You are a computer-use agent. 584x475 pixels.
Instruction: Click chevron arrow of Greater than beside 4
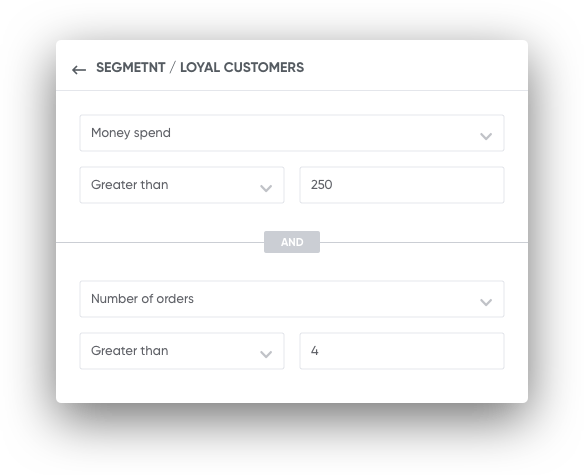point(266,354)
